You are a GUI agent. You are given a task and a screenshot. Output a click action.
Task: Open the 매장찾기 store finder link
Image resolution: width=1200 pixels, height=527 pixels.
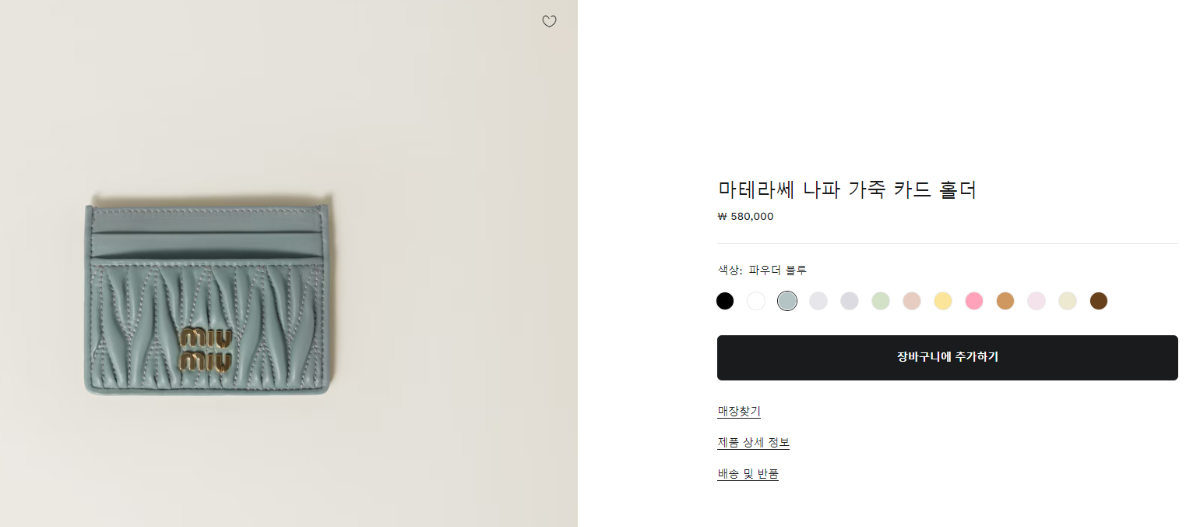pyautogui.click(x=739, y=411)
